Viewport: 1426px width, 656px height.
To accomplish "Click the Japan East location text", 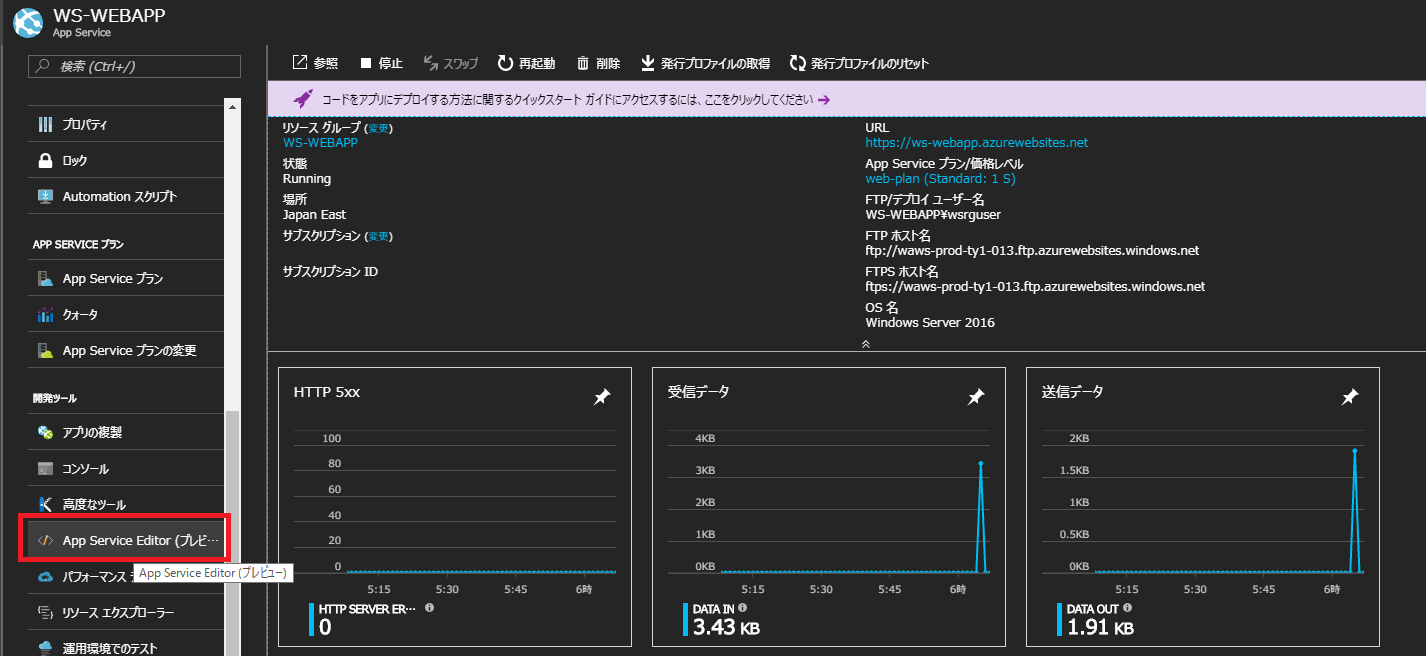I will tap(314, 215).
